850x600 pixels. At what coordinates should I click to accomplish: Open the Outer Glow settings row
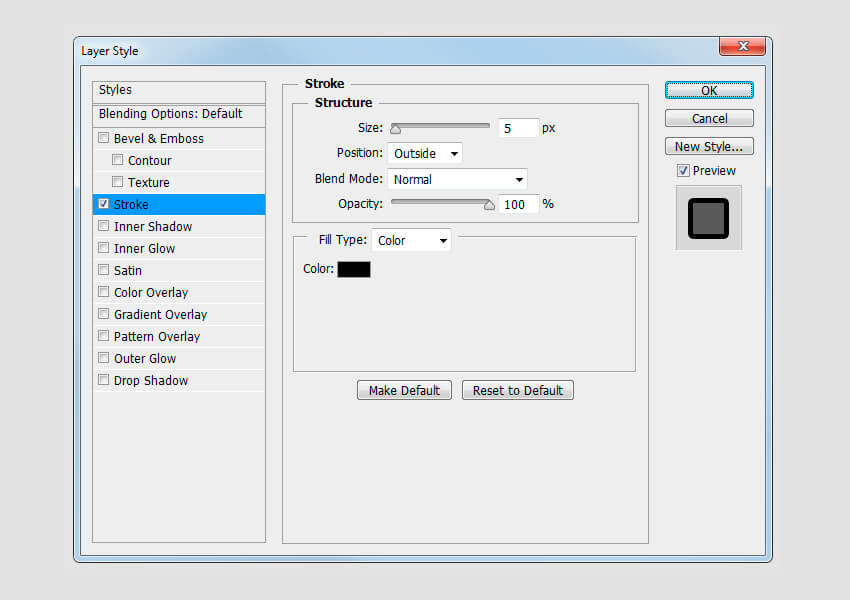coord(179,358)
